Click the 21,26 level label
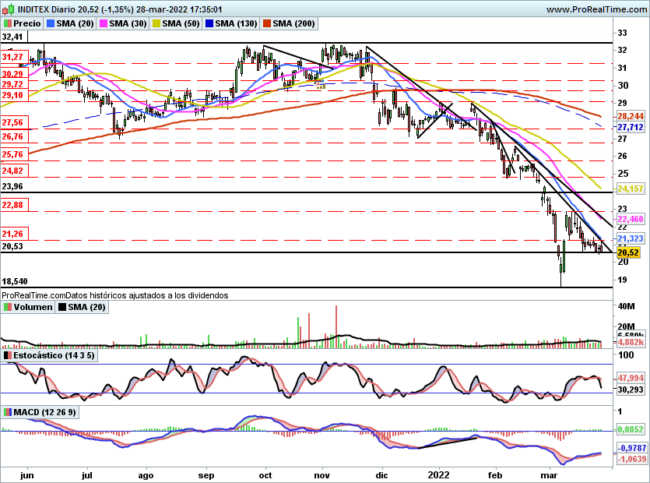Image resolution: width=650 pixels, height=483 pixels. pos(13,234)
